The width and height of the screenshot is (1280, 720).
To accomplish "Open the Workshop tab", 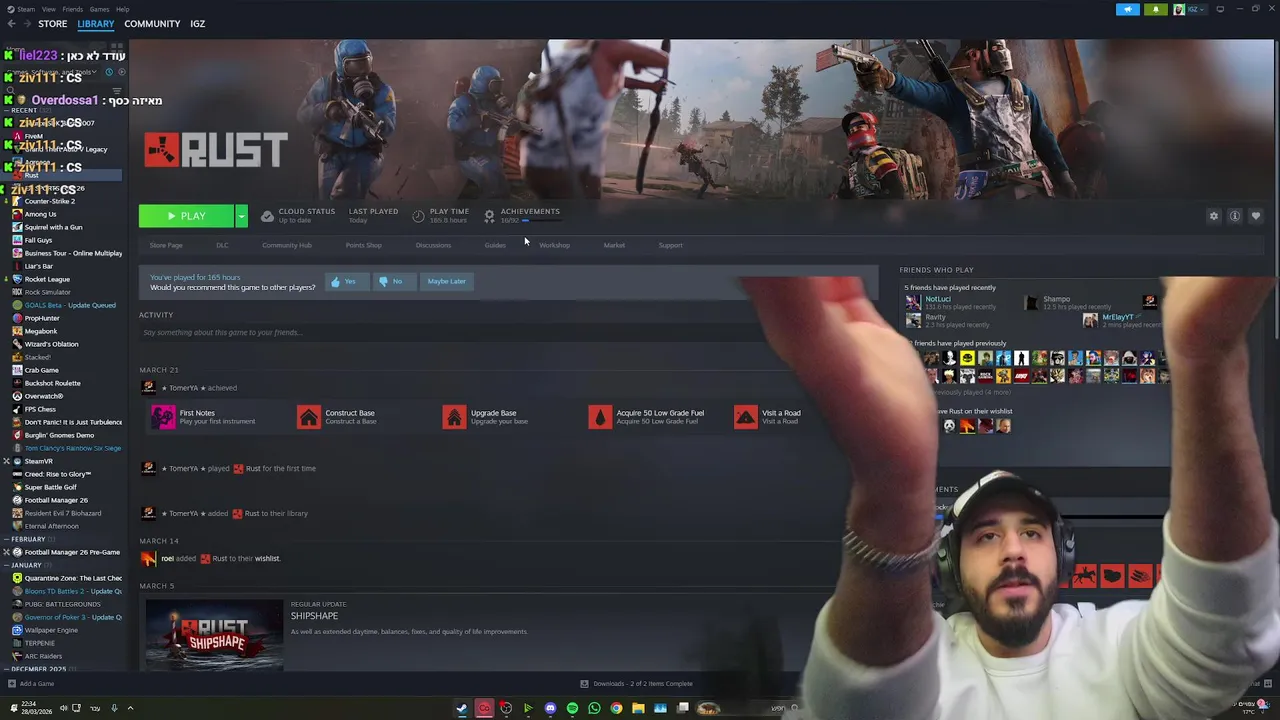I will [554, 245].
